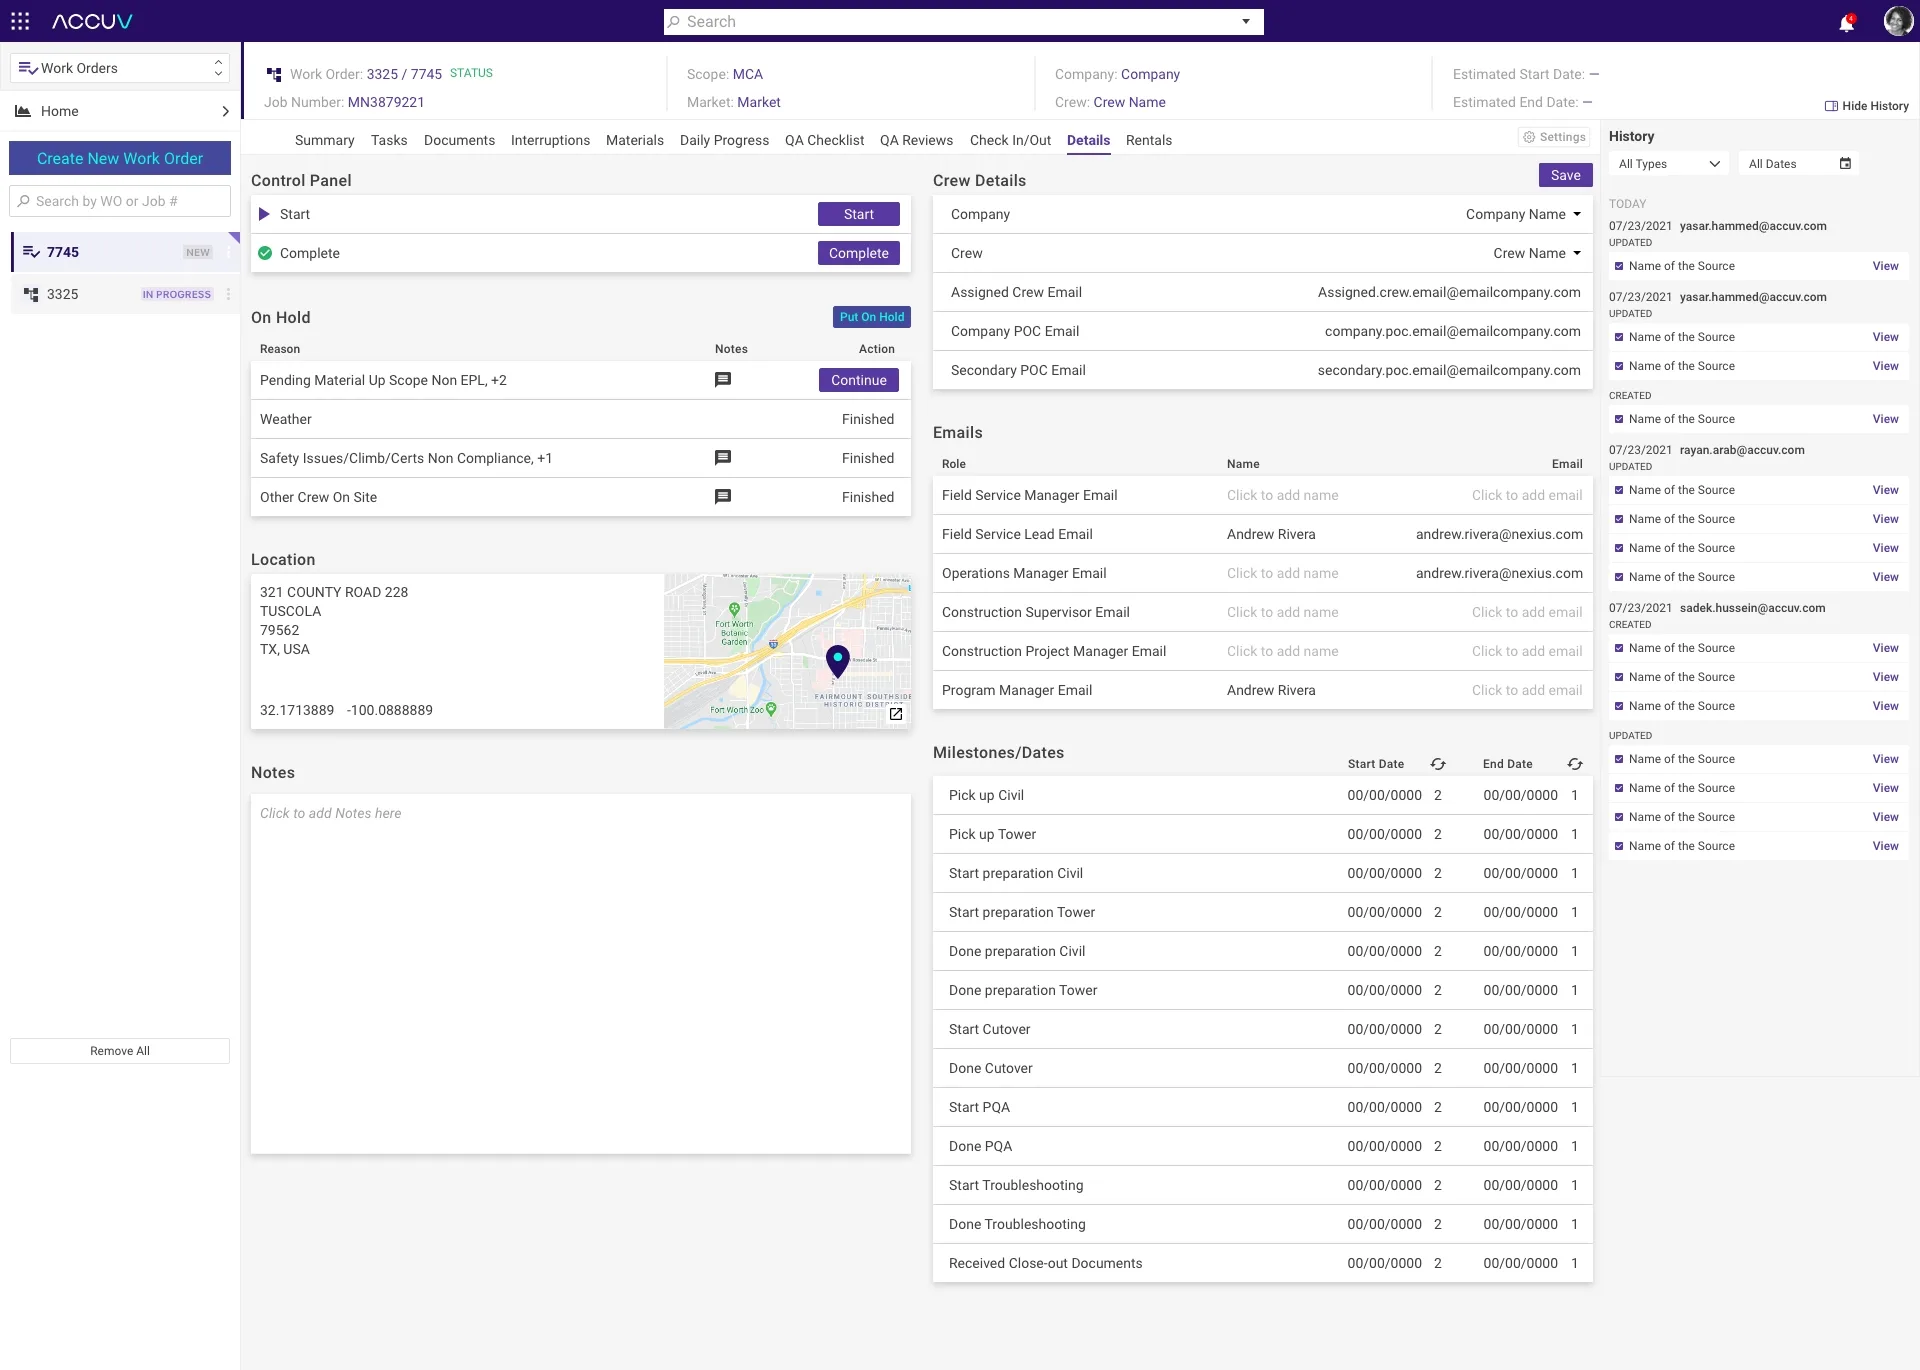Image resolution: width=1920 pixels, height=1370 pixels.
Task: Open the Work Orders module selector
Action: click(x=120, y=68)
